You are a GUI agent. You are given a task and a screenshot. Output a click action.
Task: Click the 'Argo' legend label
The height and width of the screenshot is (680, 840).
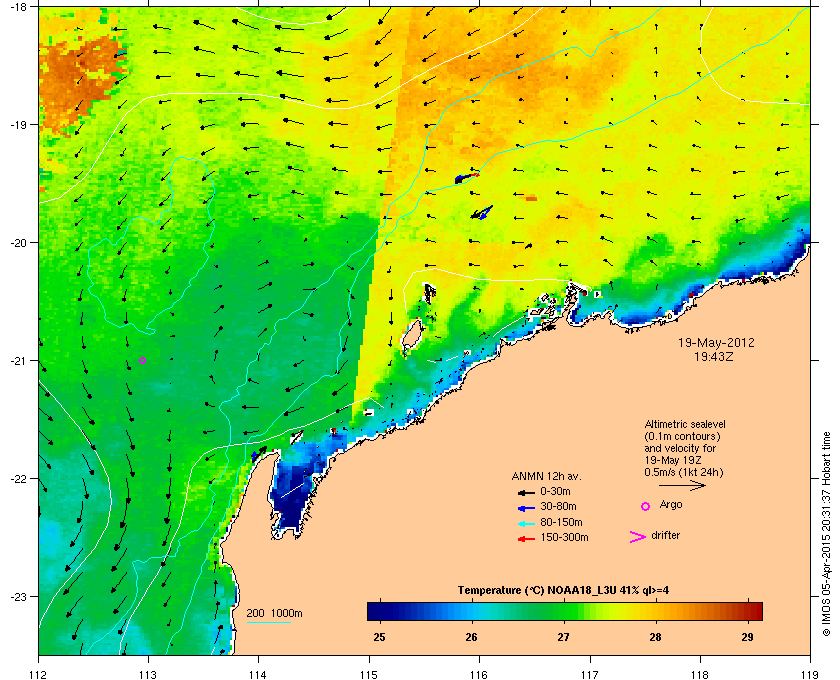coord(671,505)
